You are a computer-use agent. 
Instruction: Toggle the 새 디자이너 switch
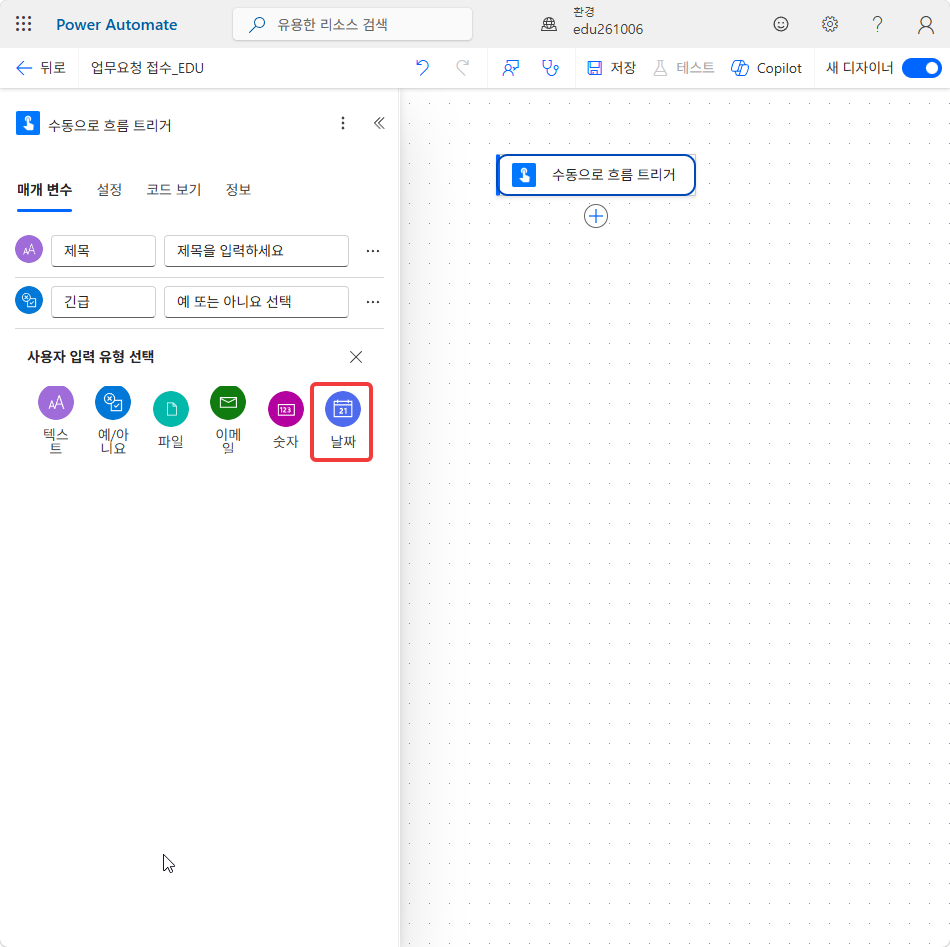922,68
